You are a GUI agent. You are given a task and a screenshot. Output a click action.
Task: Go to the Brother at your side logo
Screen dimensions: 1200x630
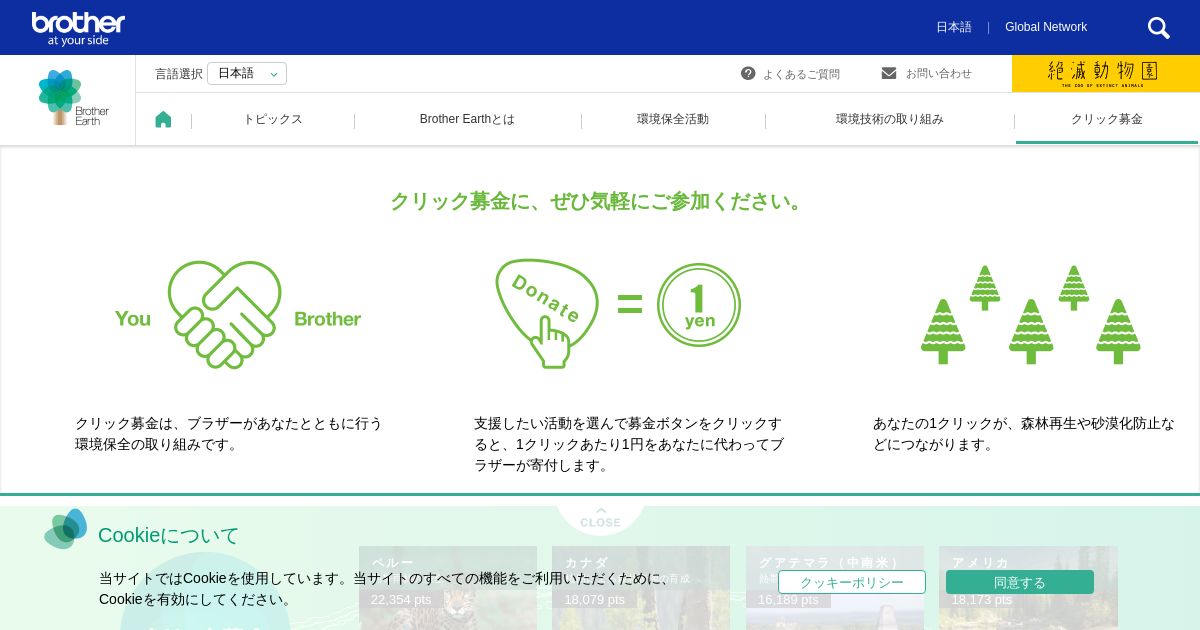coord(78,29)
